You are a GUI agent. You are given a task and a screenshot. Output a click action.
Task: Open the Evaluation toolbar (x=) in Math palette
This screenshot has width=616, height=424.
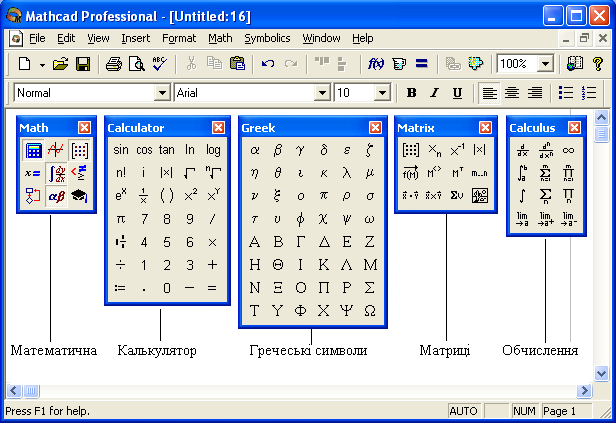(x=33, y=173)
